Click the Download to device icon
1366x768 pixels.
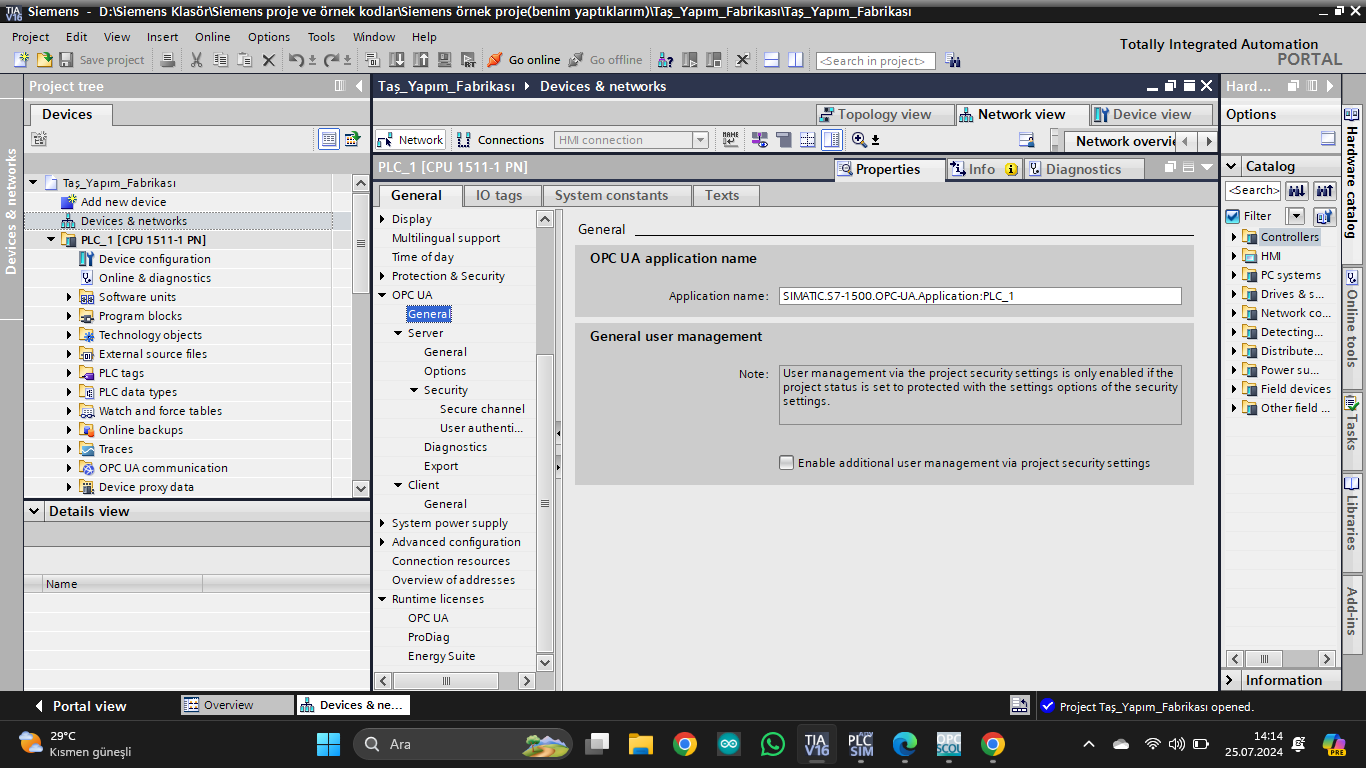396,60
